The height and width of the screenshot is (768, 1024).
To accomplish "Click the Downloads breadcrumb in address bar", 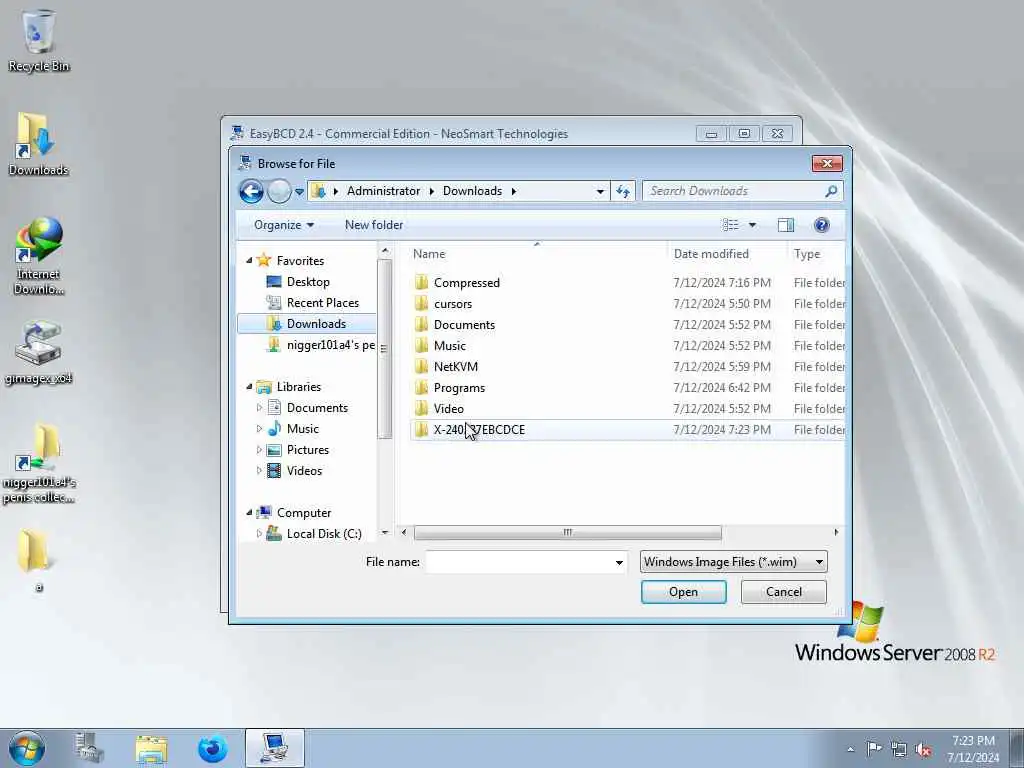I will (x=472, y=191).
